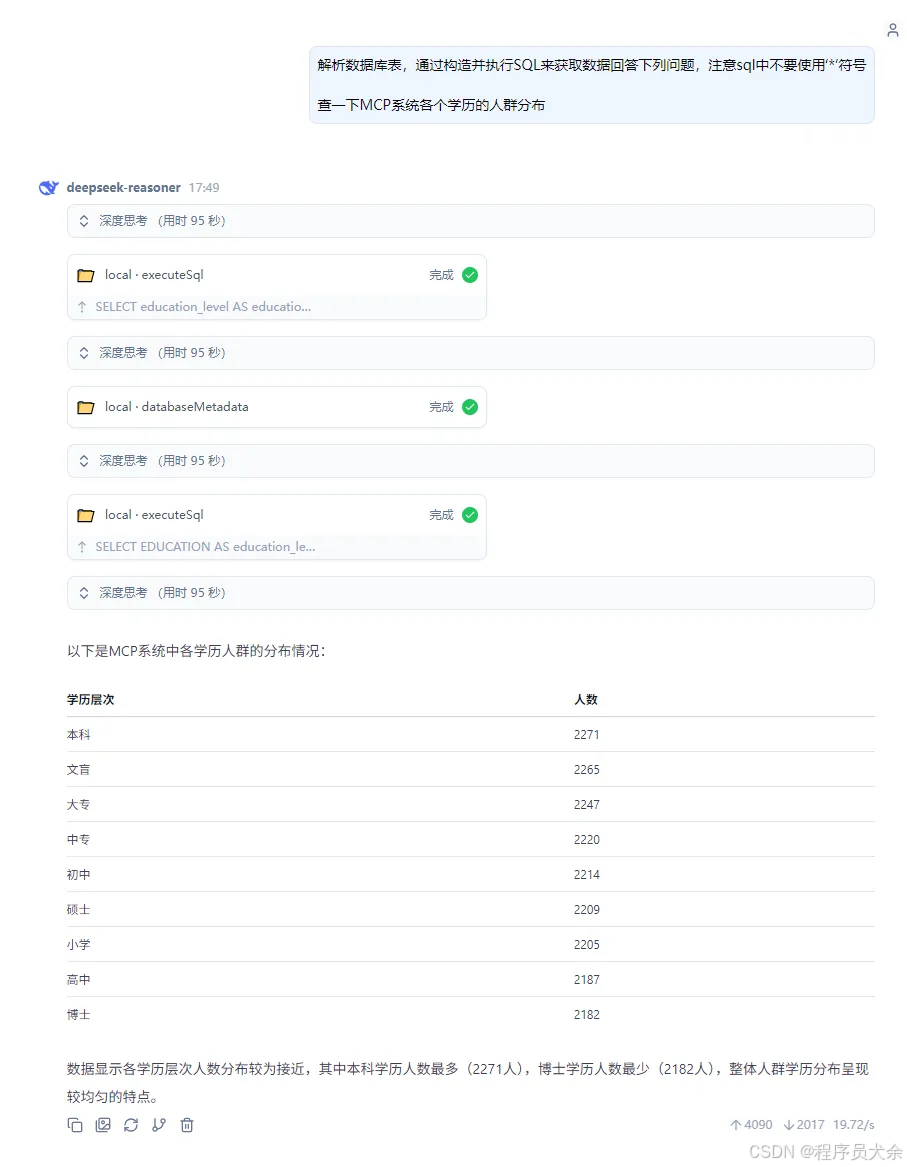Open the first local · executeSql tool call
The height and width of the screenshot is (1167, 907).
(154, 275)
